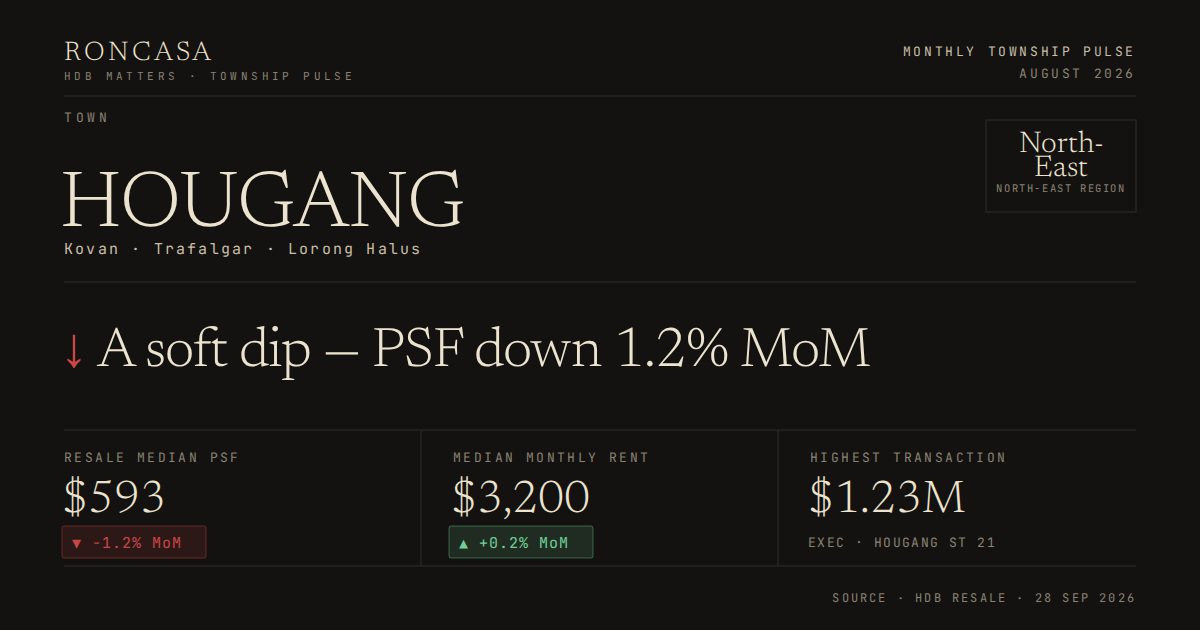The width and height of the screenshot is (1200, 630).
Task: Click the Lorong Halus label
Action: point(354,249)
